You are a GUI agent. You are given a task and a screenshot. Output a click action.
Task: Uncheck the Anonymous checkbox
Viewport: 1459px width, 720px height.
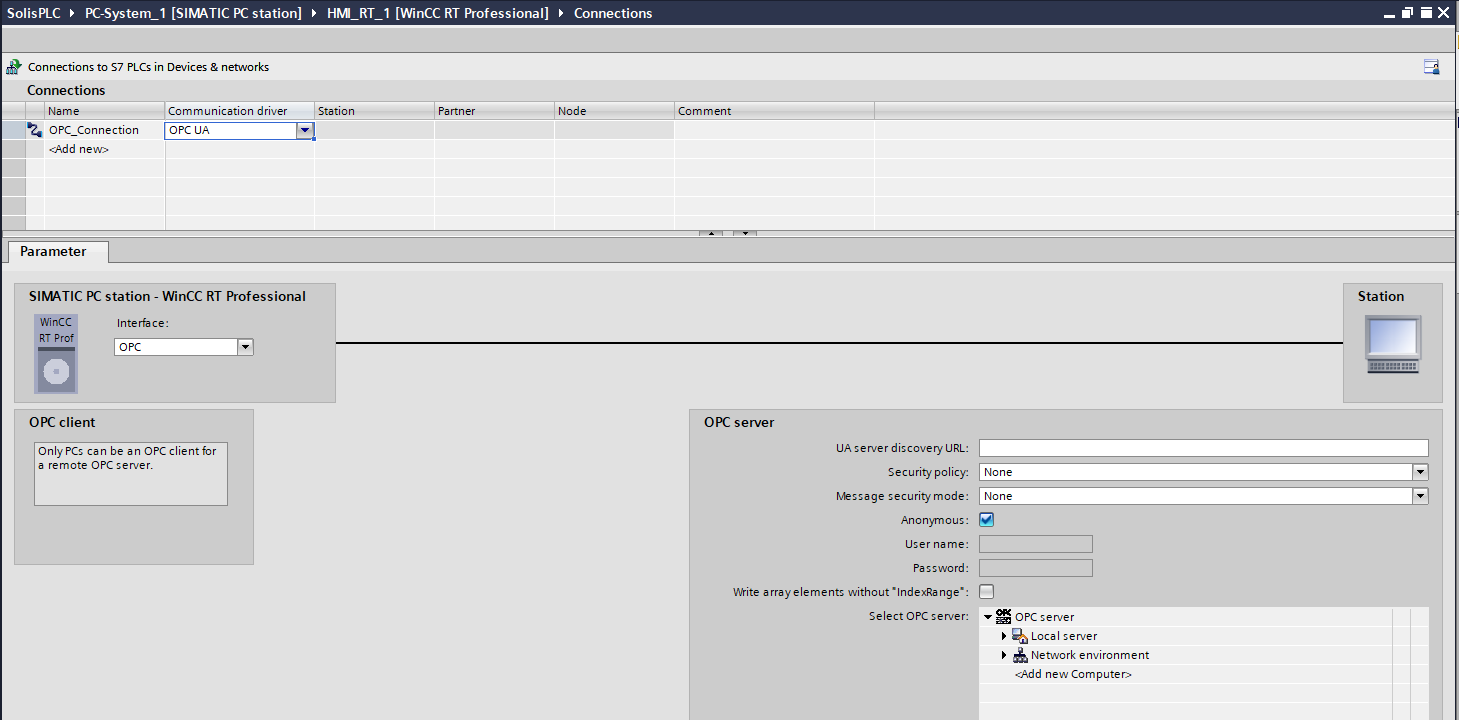(x=986, y=520)
